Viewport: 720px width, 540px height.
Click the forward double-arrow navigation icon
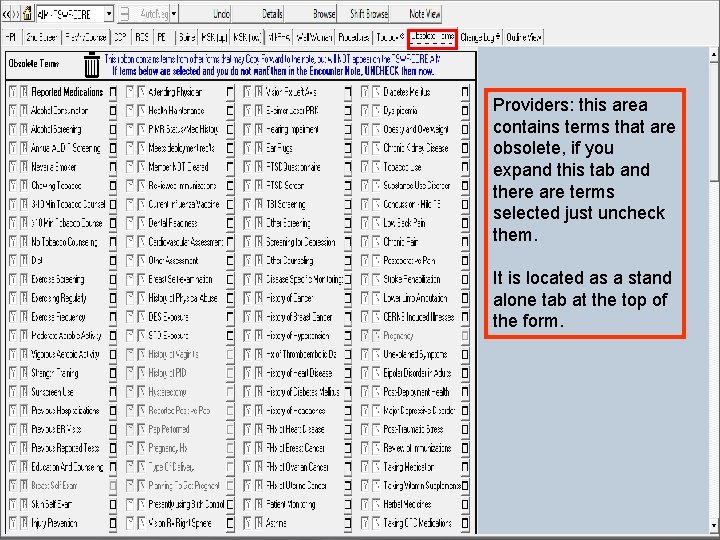(16, 14)
